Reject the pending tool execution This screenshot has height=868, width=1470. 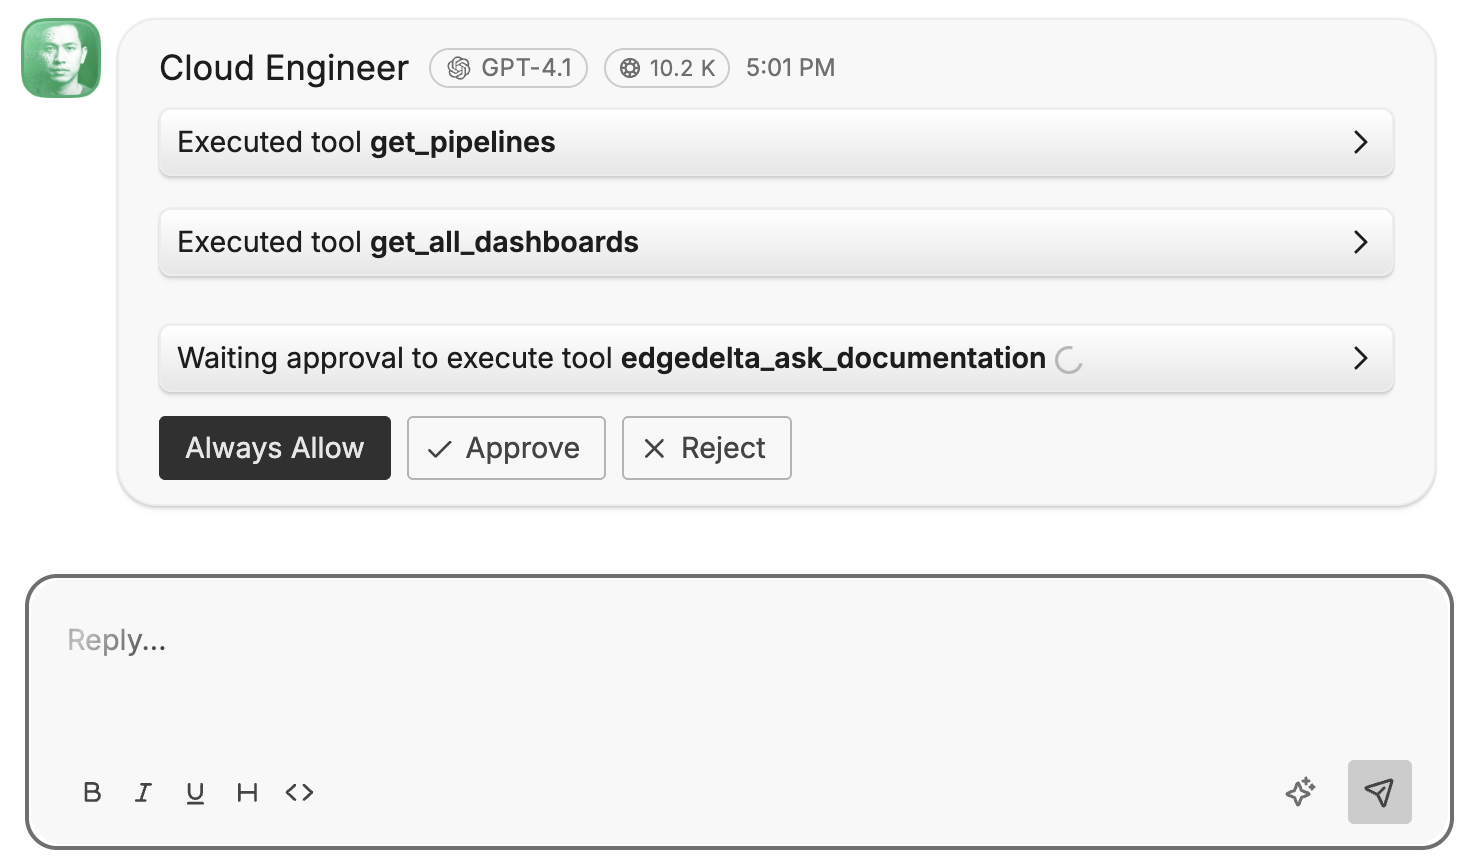706,448
